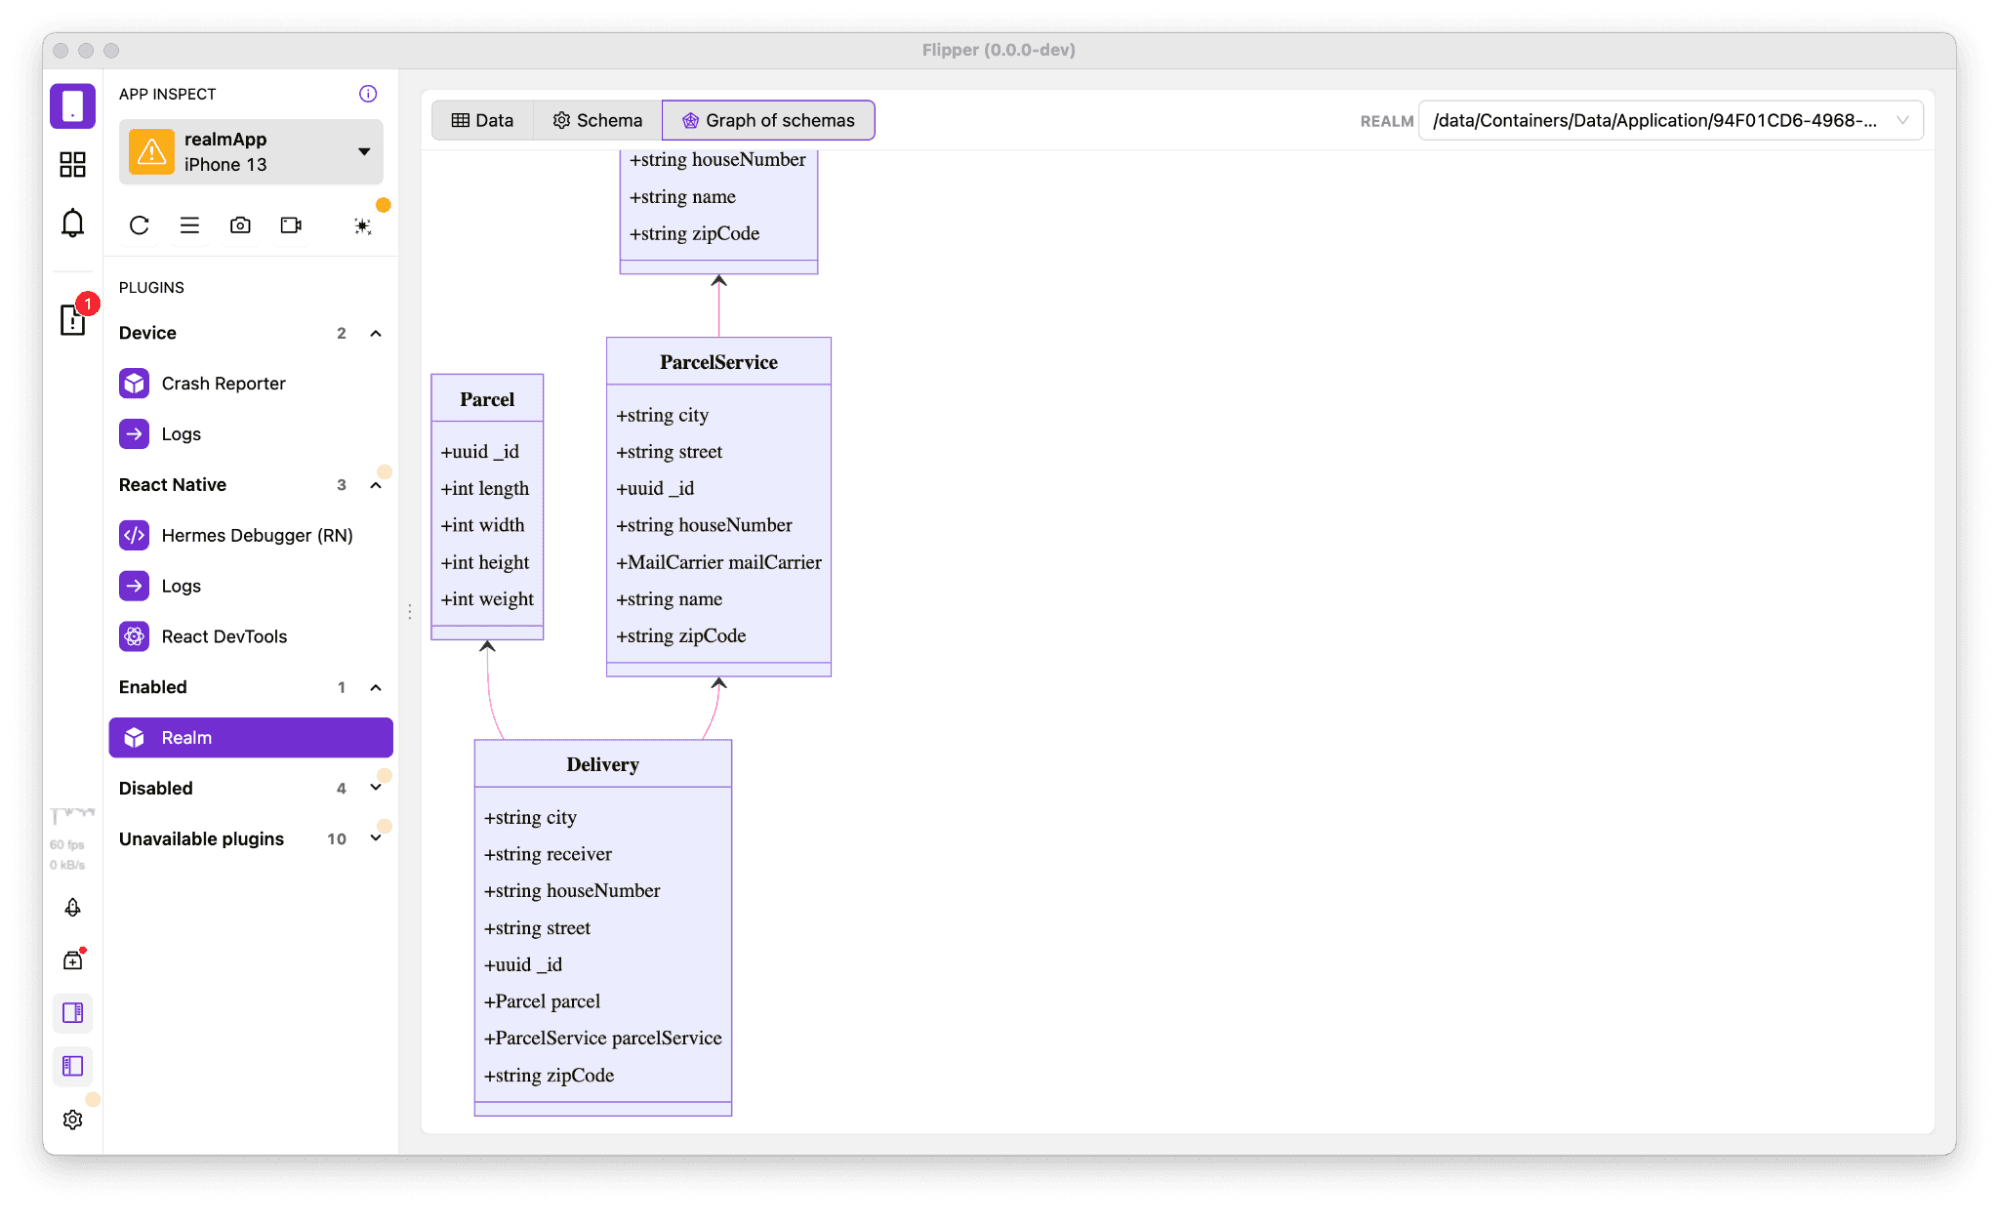Open Hermes Debugger (RN) plugin
1999x1209 pixels.
pyautogui.click(x=250, y=535)
